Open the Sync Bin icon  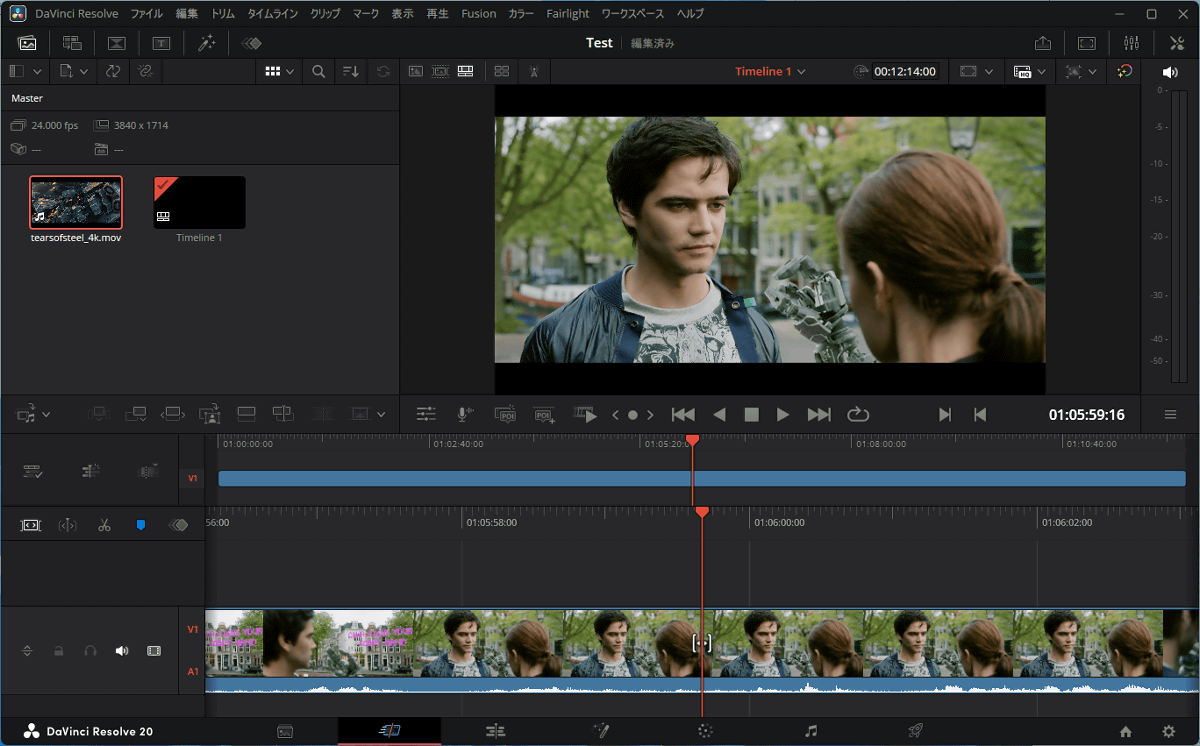(72, 43)
